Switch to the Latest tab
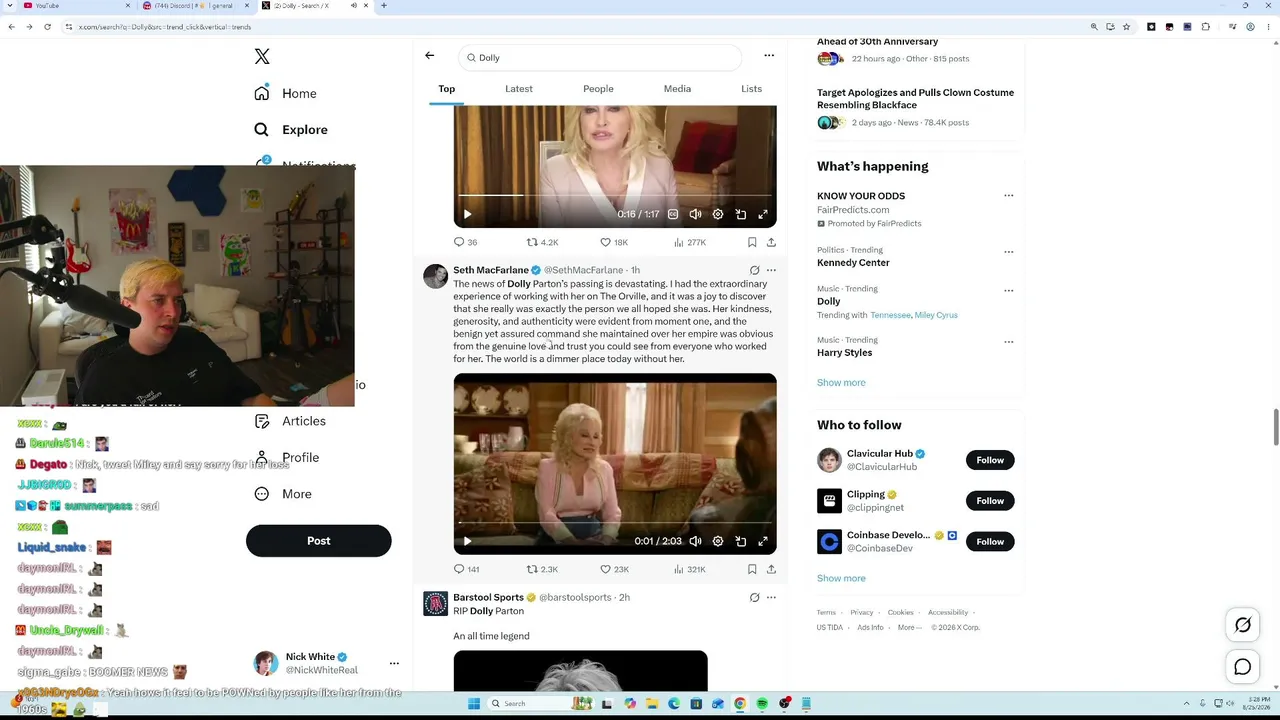 (519, 89)
